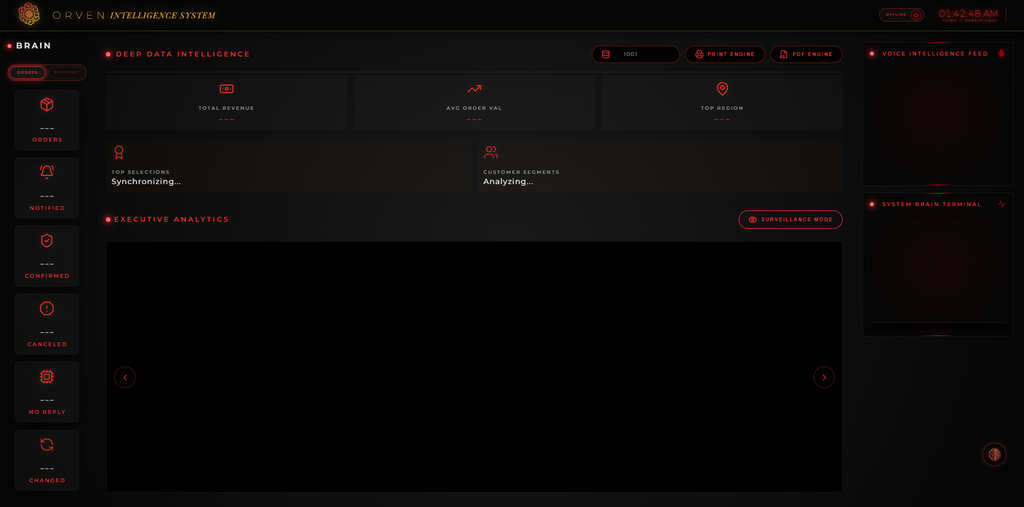The image size is (1024, 507).
Task: Open the Confirmed shield icon card
Action: coord(47,256)
